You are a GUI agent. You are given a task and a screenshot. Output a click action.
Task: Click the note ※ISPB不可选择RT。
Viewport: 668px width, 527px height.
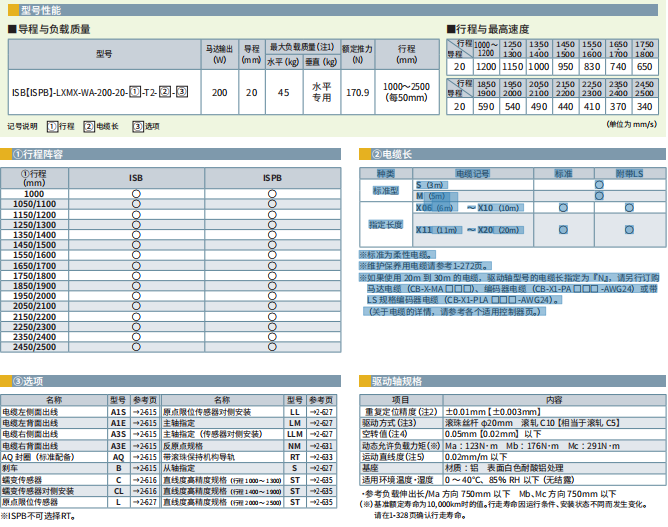pos(39,516)
